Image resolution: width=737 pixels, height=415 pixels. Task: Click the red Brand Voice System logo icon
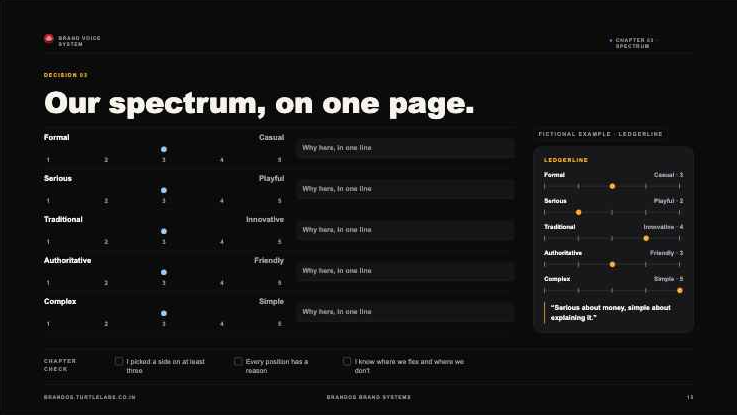pos(48,39)
